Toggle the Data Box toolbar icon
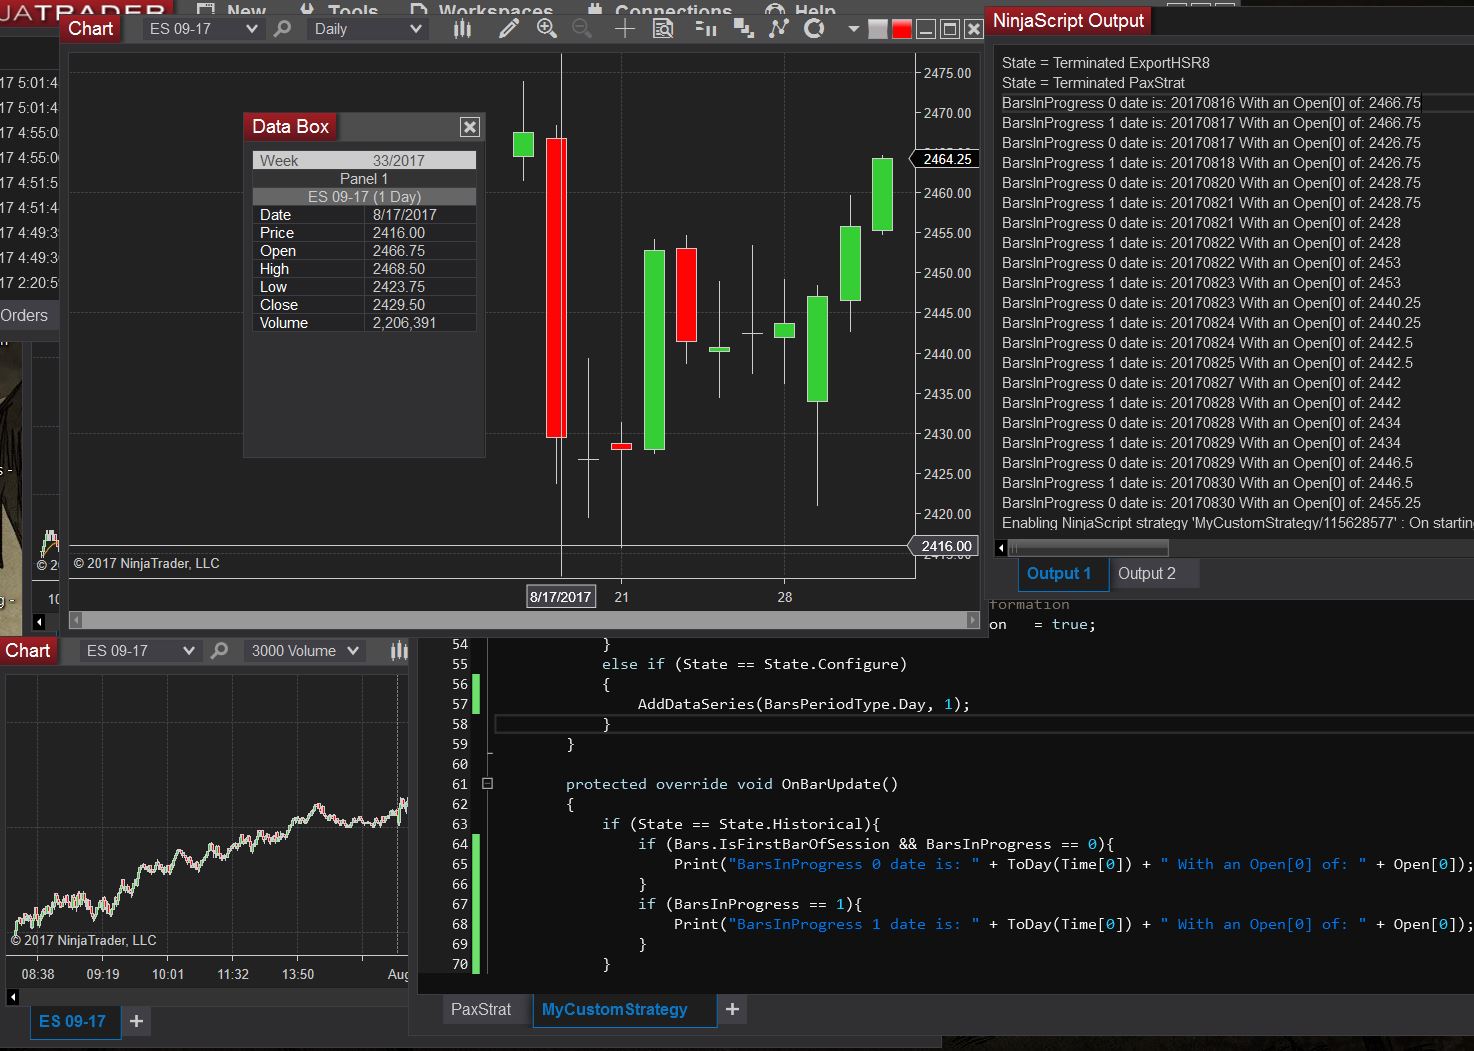 point(663,29)
